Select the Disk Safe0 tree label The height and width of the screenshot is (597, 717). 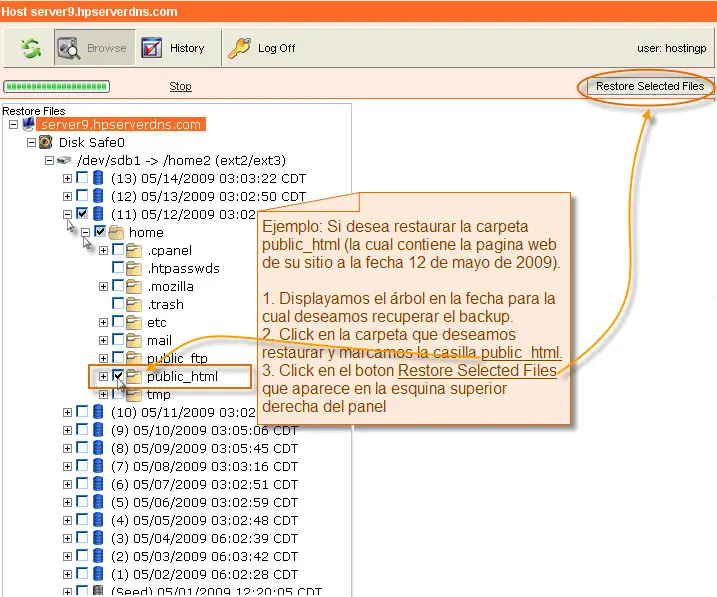[x=91, y=143]
